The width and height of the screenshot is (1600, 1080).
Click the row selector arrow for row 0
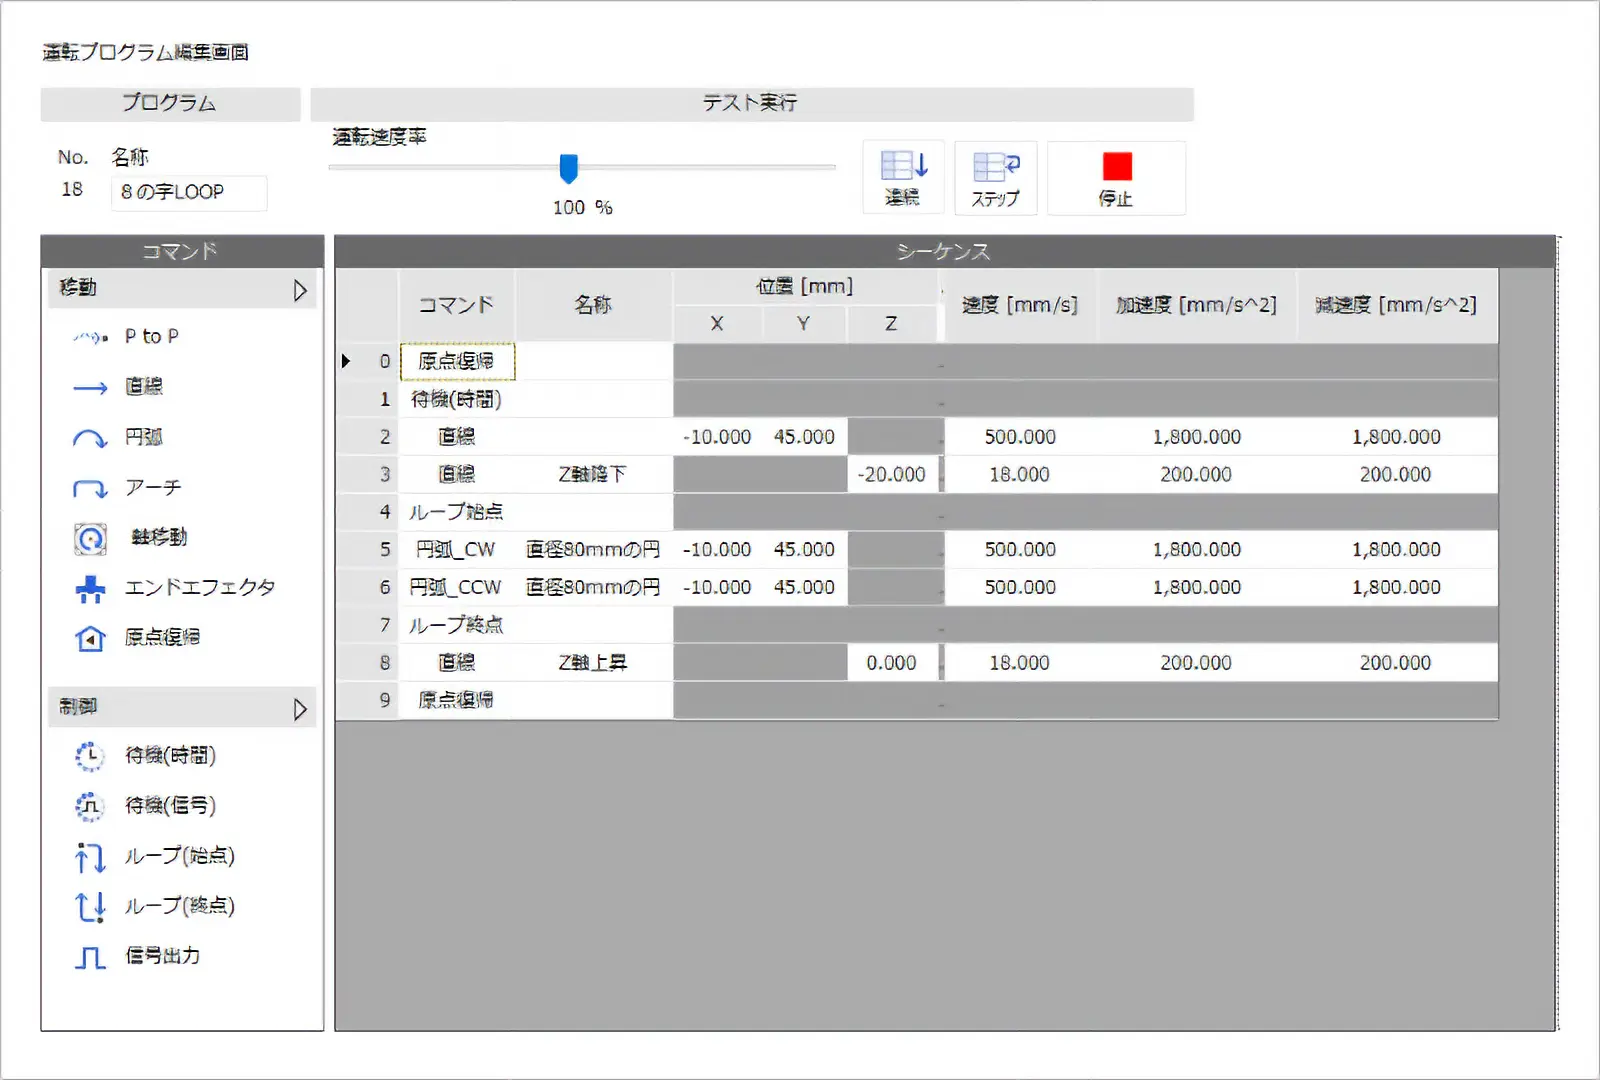[346, 361]
